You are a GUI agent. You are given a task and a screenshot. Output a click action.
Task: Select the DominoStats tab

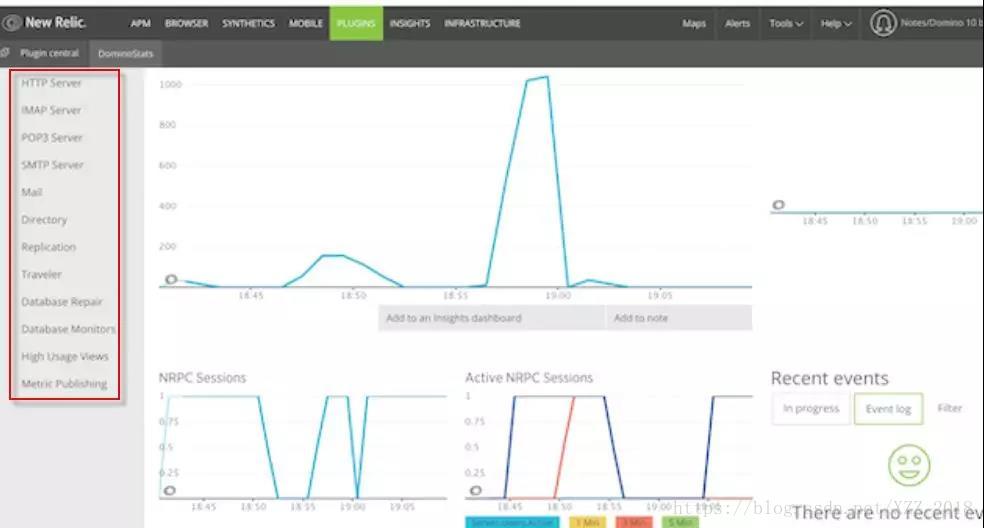click(x=126, y=54)
